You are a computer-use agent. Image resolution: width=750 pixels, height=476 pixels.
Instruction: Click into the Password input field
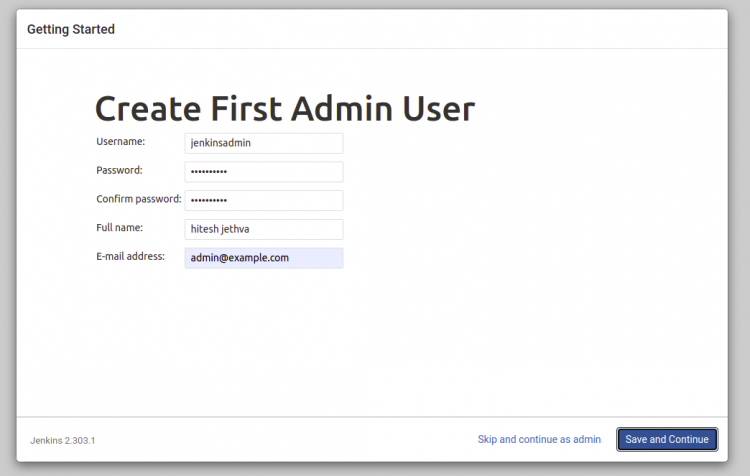coord(264,172)
